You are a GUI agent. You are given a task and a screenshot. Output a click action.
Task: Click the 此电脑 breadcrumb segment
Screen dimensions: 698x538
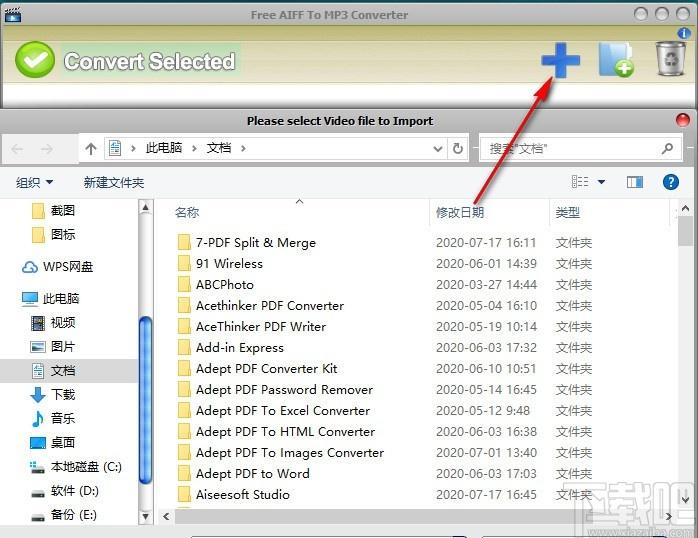click(164, 148)
